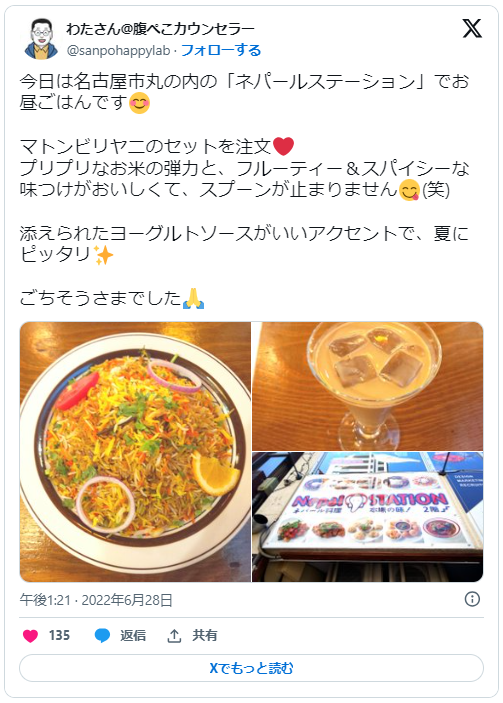Open the tweet info circle icon
The width and height of the screenshot is (503, 703).
point(472,599)
